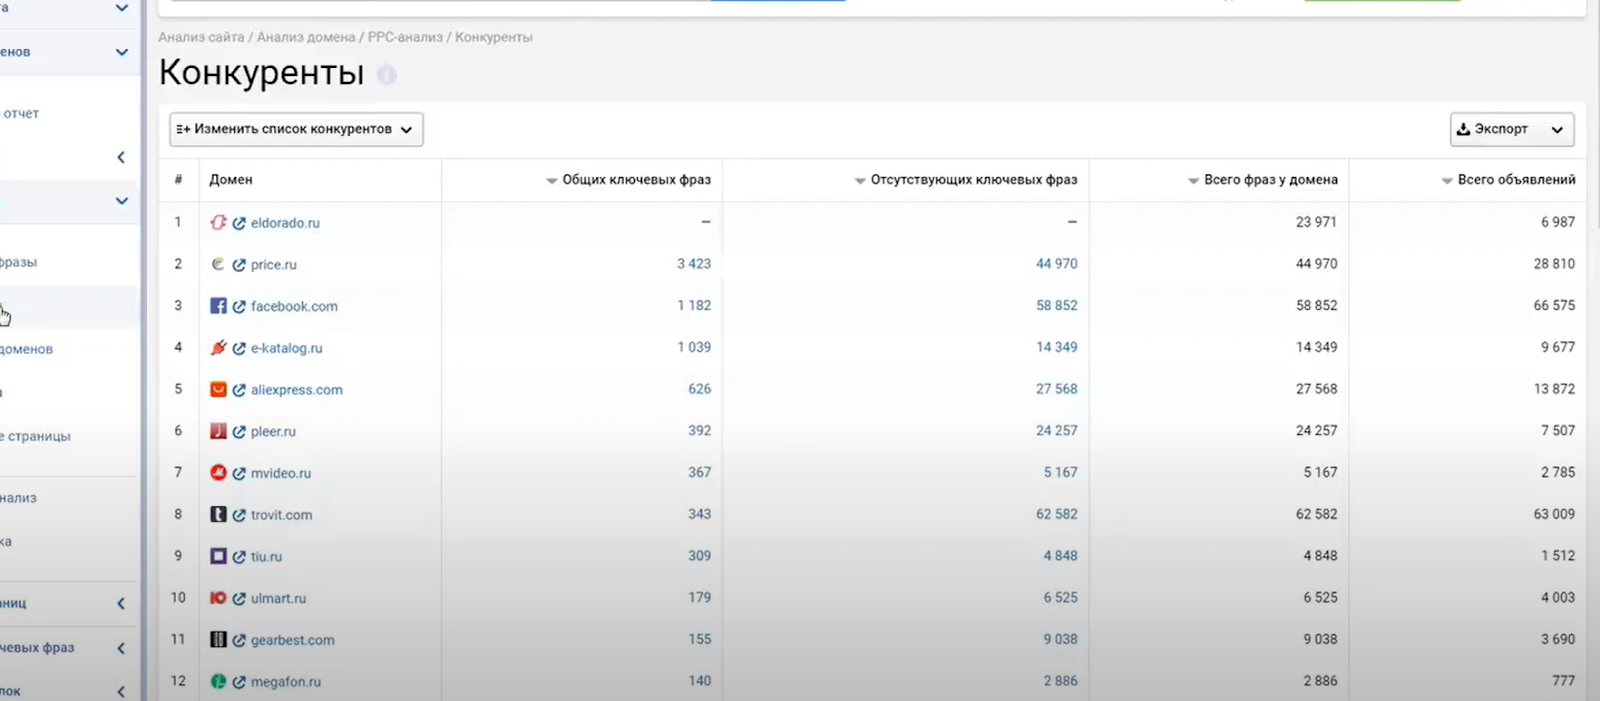The width and height of the screenshot is (1600, 701).
Task: Open external link icon for ulmart.ru
Action: click(239, 599)
